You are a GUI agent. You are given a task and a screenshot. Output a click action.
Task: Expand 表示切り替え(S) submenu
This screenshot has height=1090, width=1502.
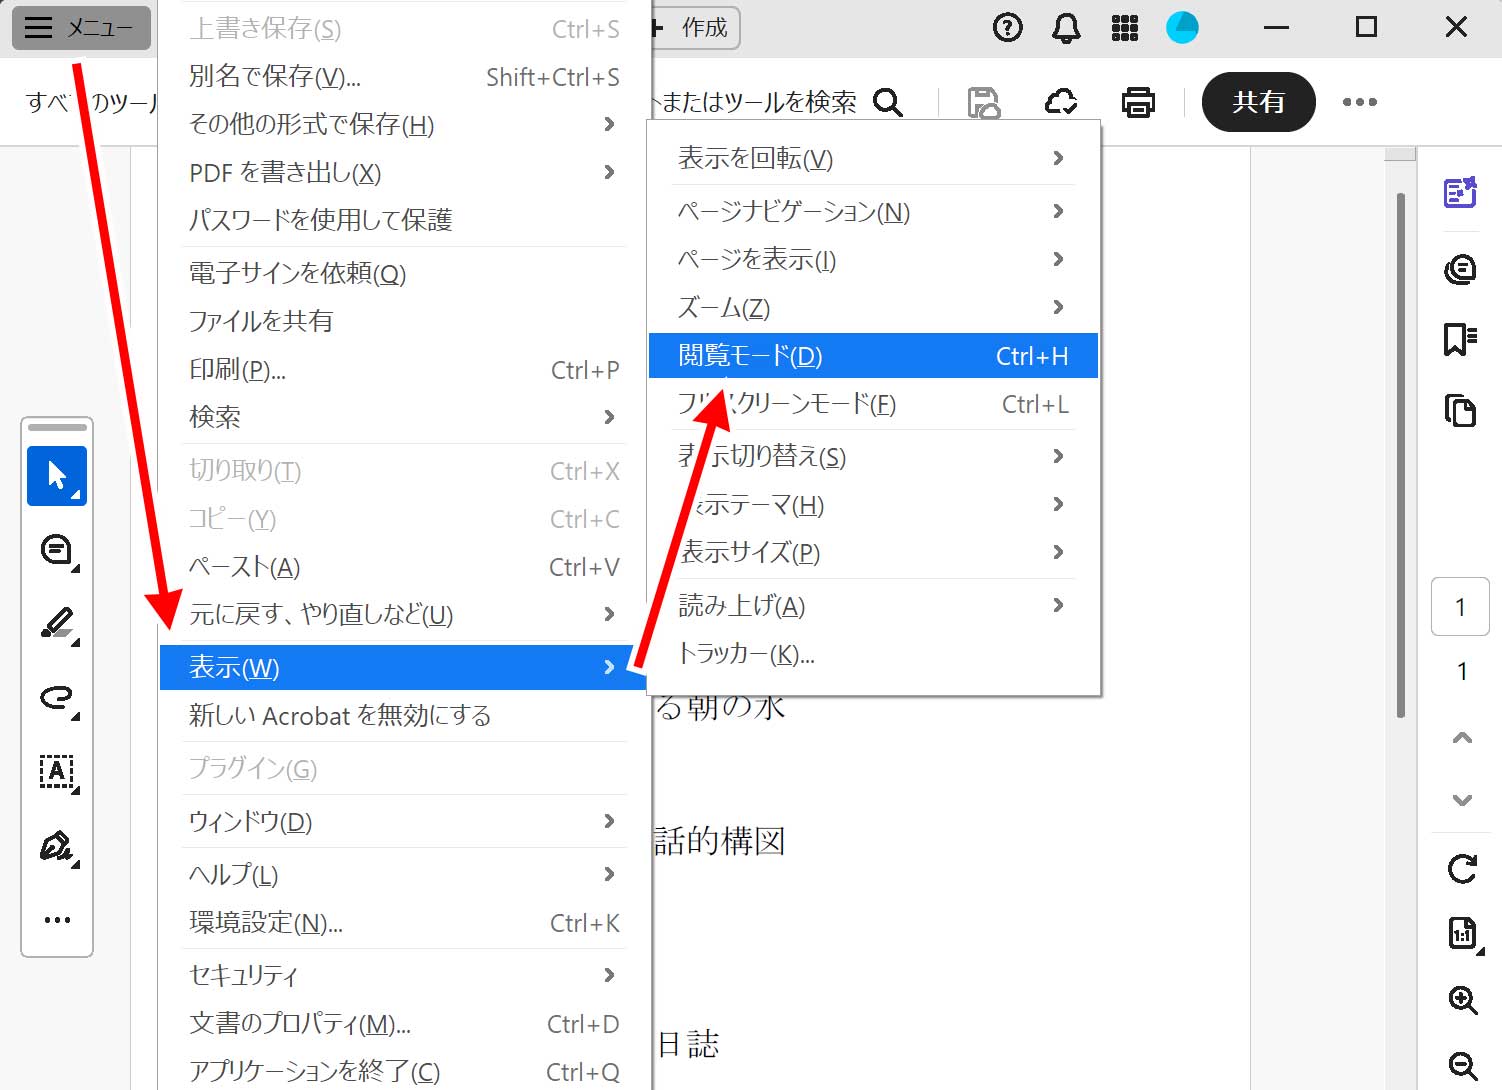[x=873, y=456]
